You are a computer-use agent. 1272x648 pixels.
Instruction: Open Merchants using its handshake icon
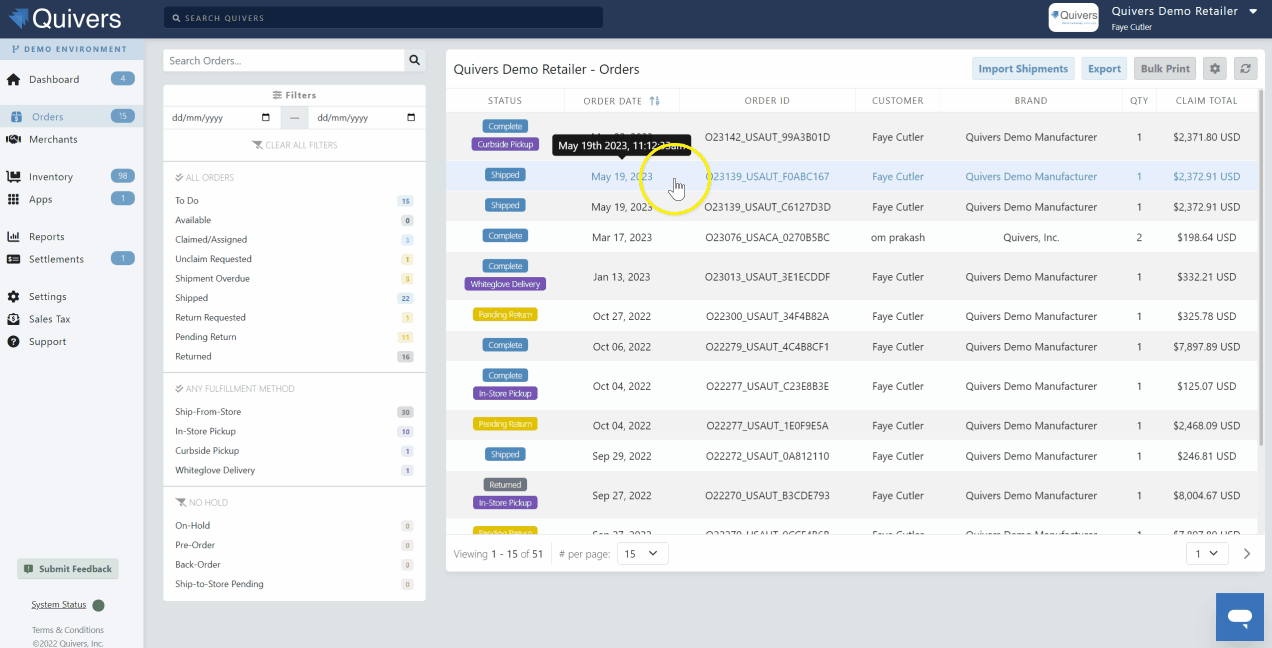coord(14,139)
